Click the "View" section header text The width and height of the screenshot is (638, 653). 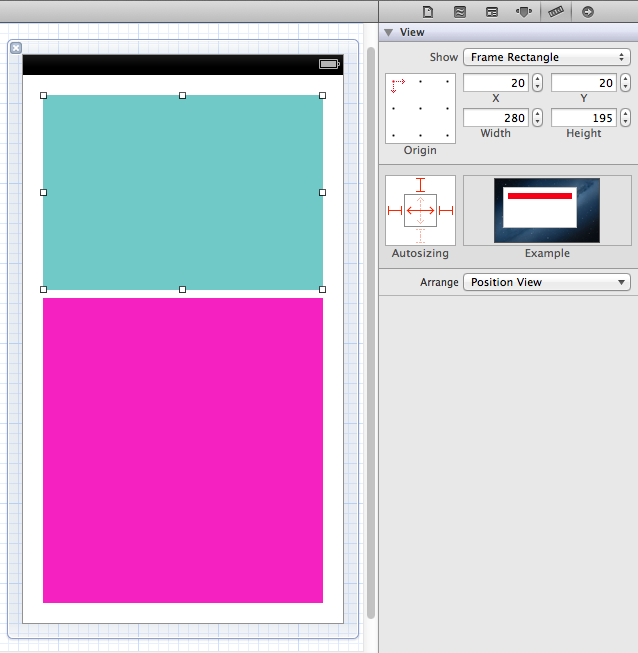point(412,32)
